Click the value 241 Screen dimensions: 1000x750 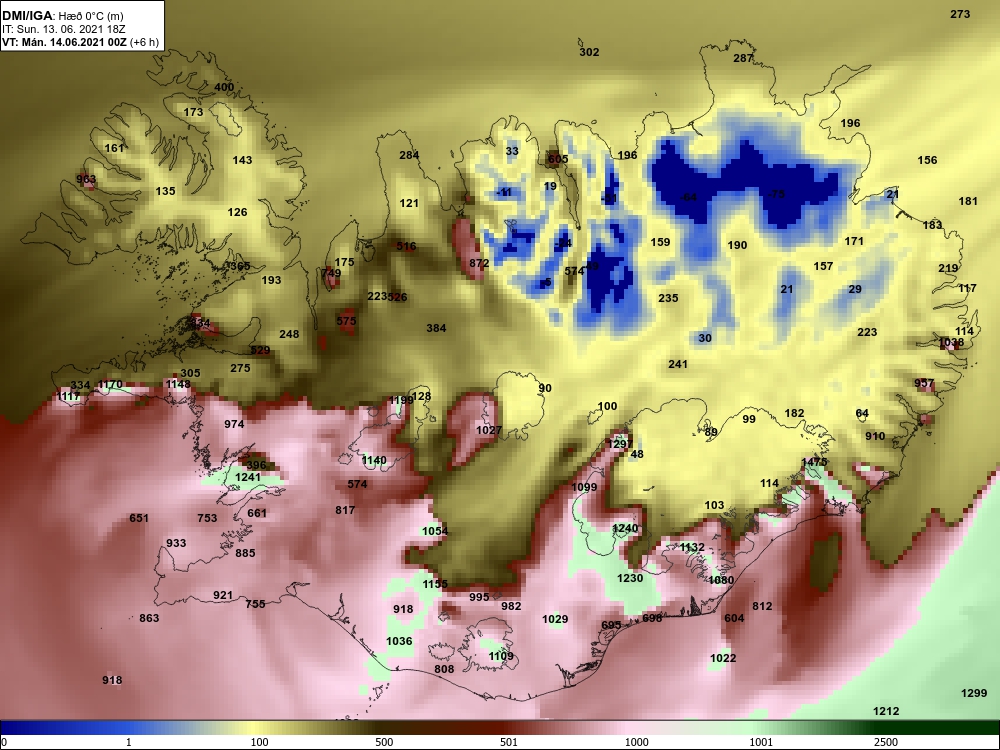[x=678, y=364]
